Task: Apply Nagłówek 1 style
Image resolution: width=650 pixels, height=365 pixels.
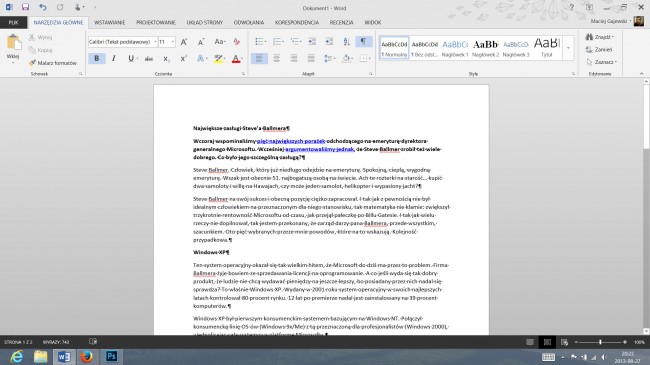Action: pos(455,48)
